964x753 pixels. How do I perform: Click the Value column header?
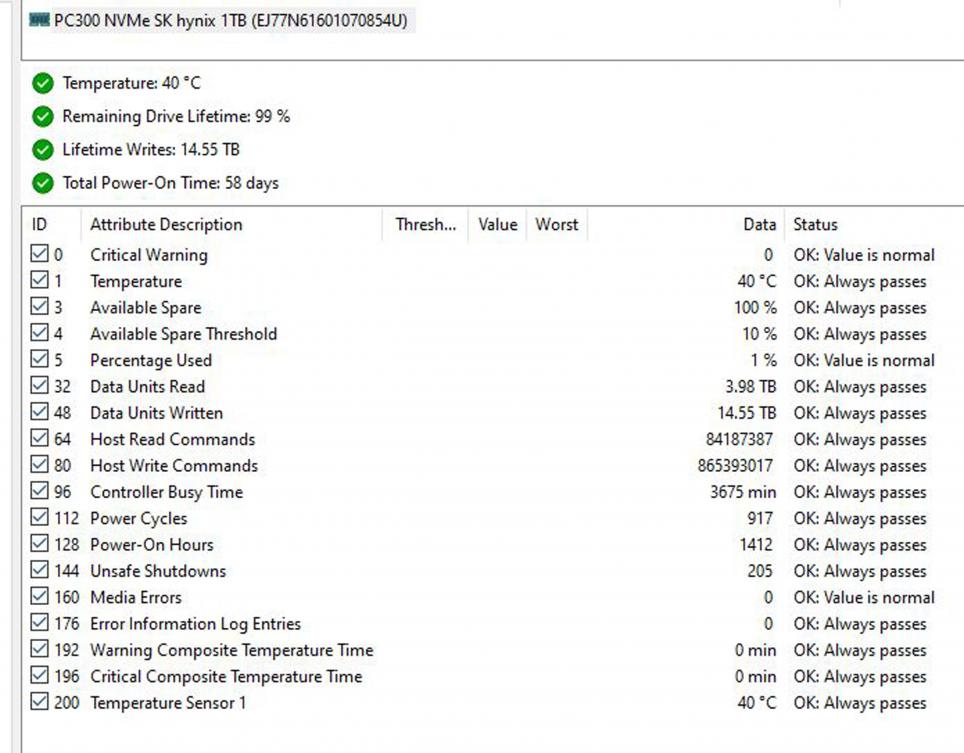[497, 225]
